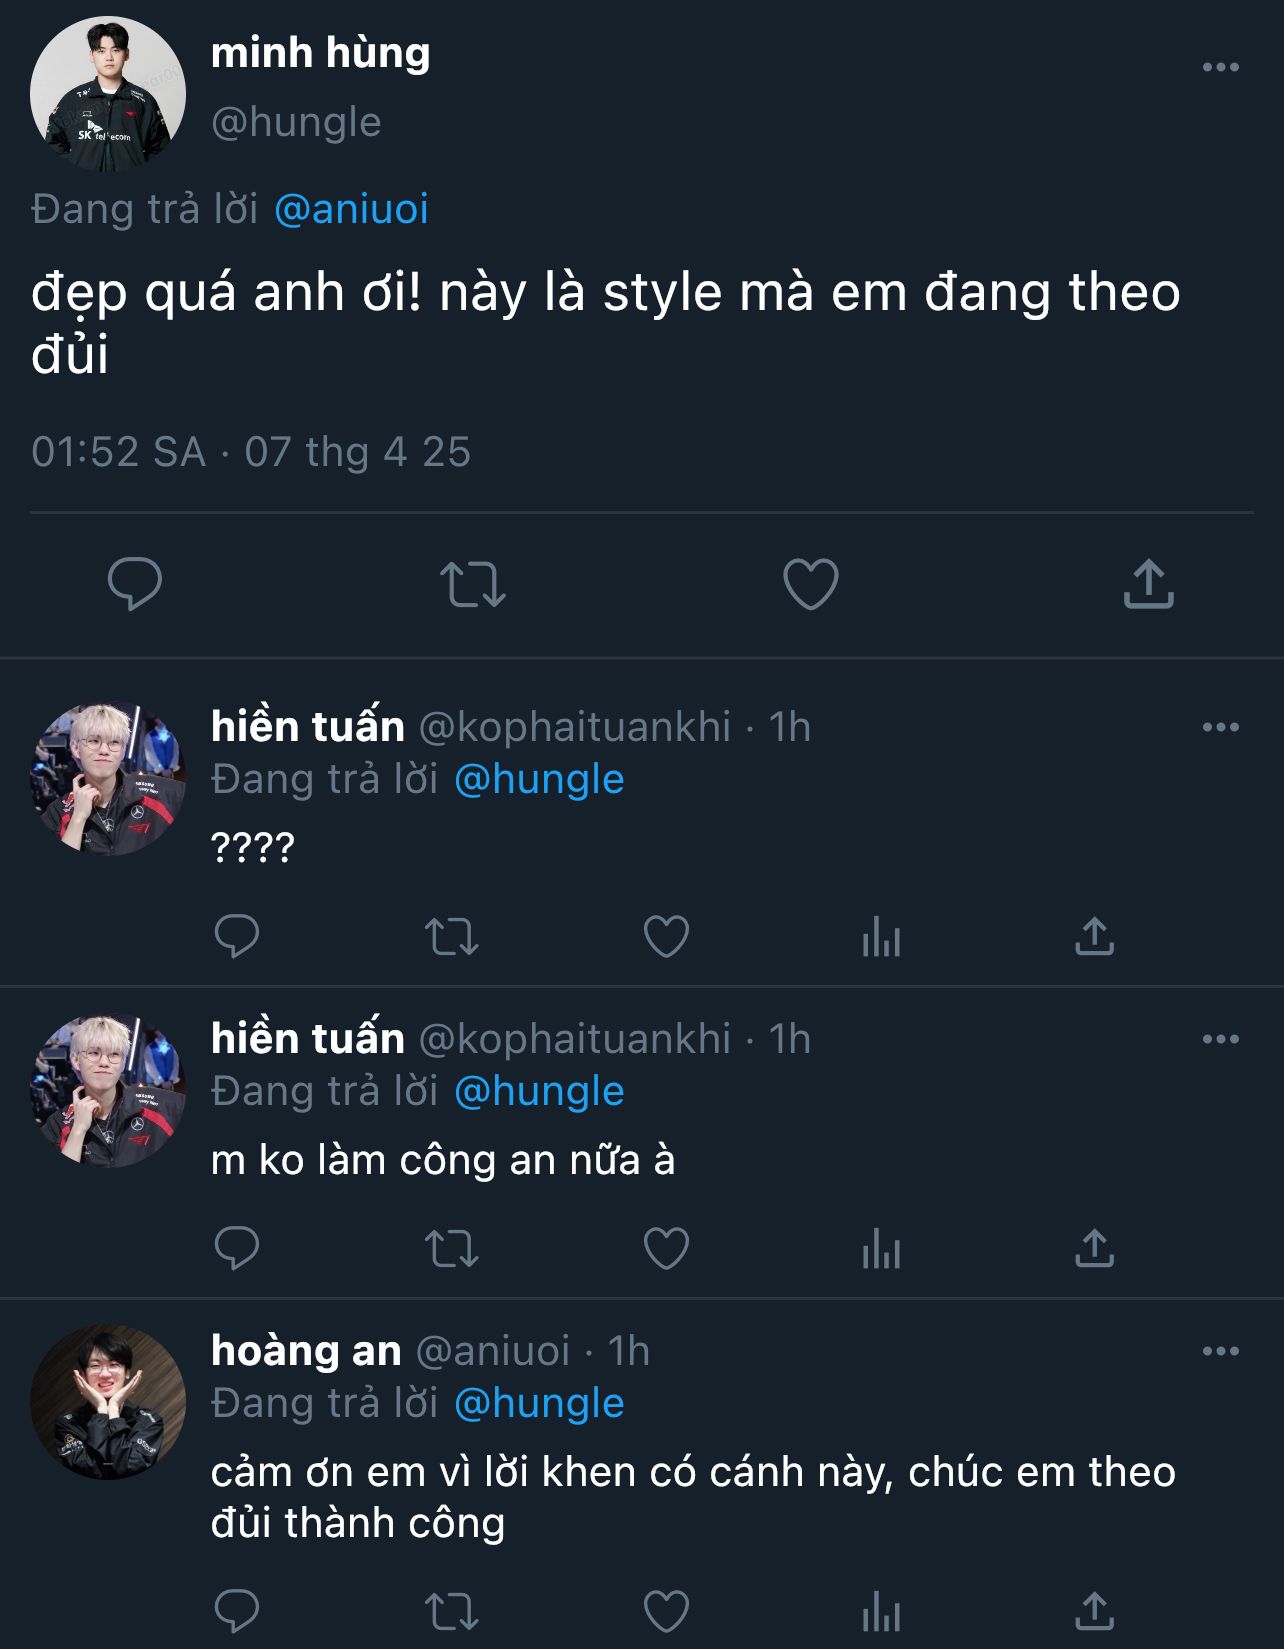Like the "m ko làm công an nữa à" reply
This screenshot has height=1649, width=1284.
tap(666, 1248)
